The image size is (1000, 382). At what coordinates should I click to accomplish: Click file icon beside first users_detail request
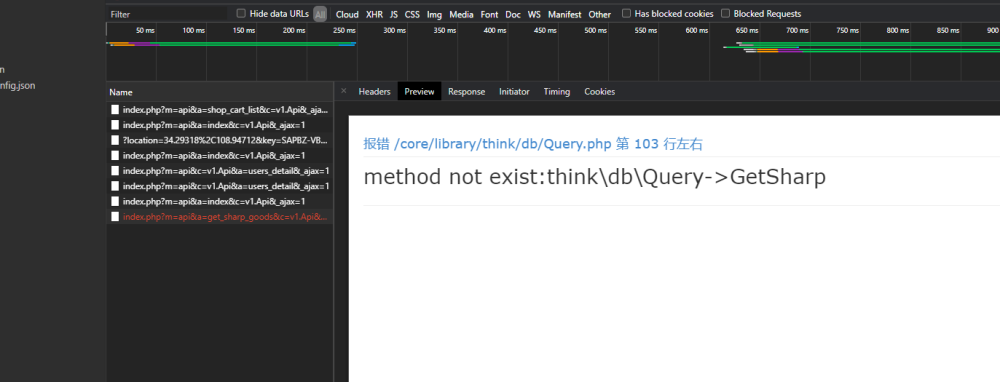[115, 171]
